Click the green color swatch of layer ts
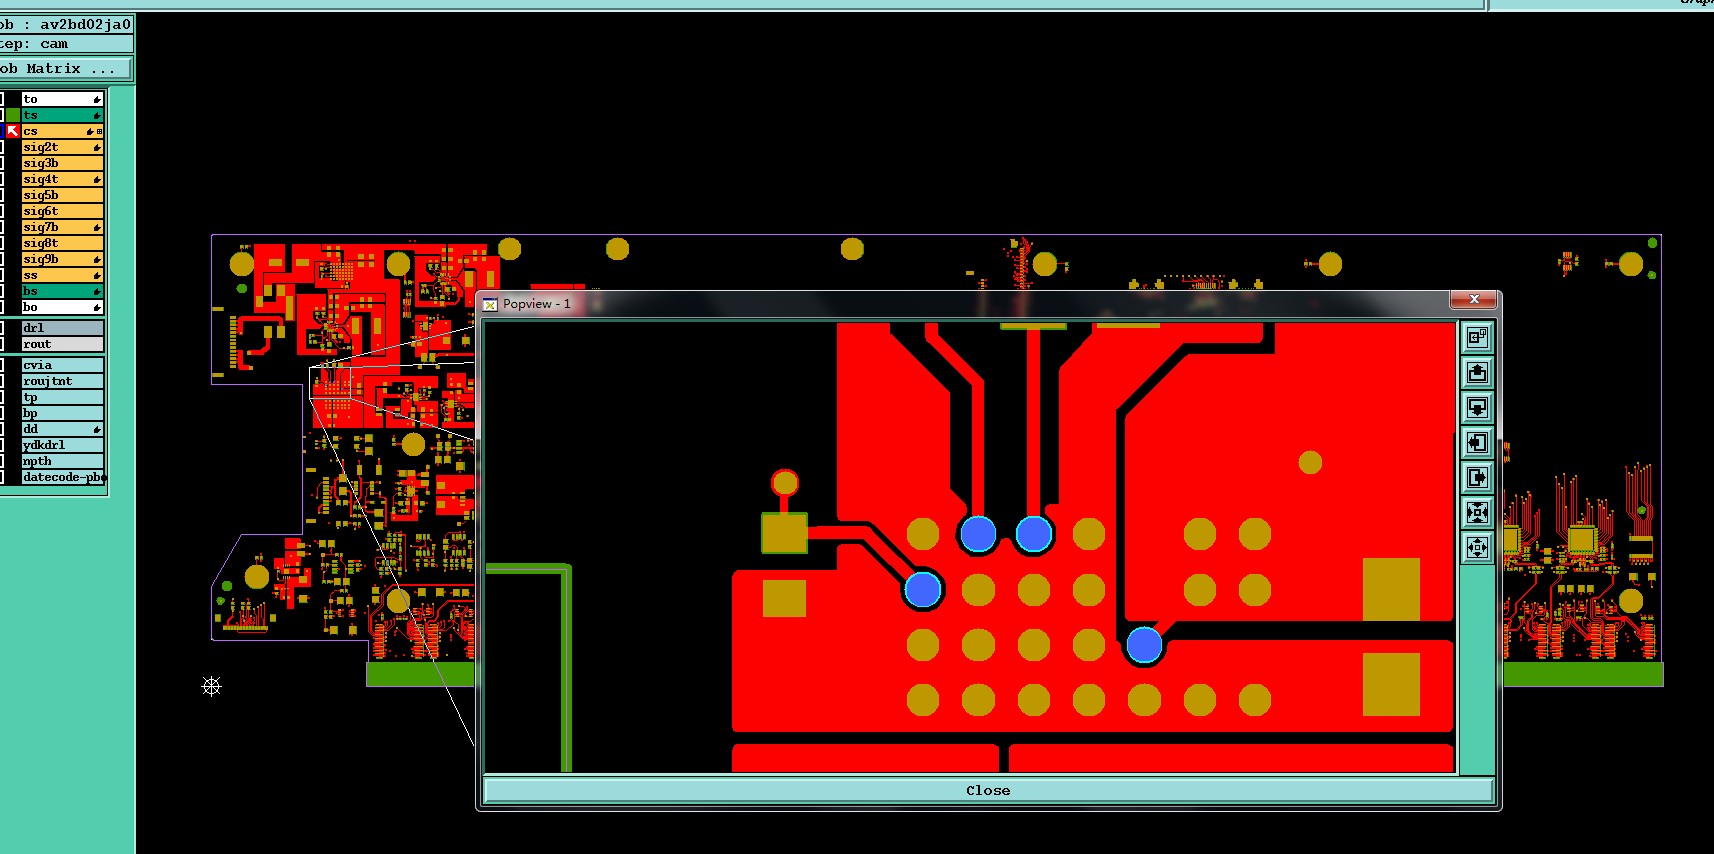 click(x=13, y=115)
